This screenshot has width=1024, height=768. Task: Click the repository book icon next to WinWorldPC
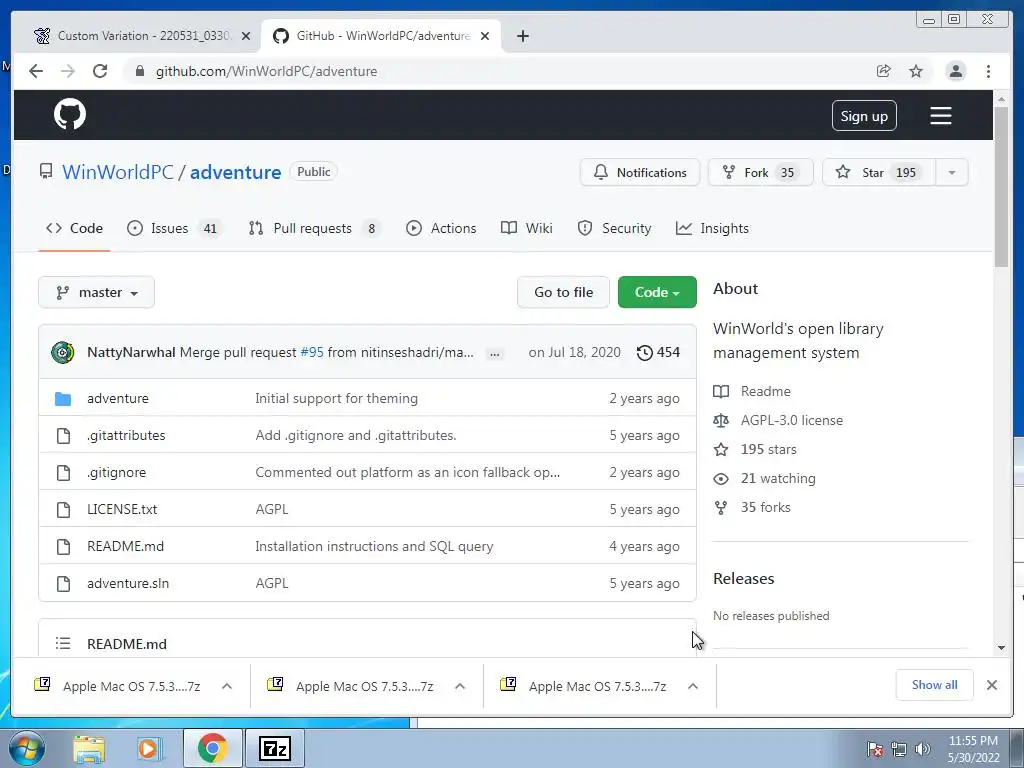(x=46, y=172)
